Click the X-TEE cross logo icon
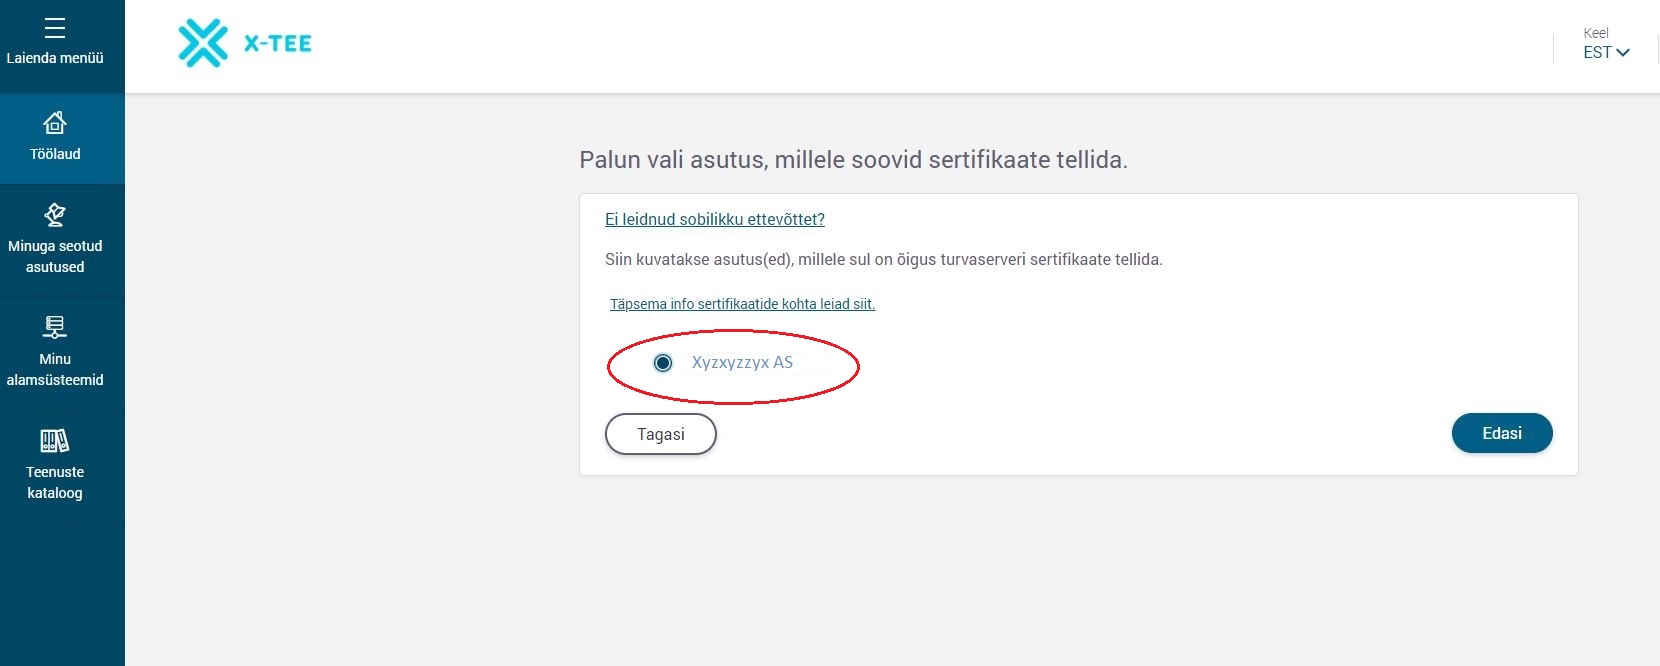 pos(203,44)
